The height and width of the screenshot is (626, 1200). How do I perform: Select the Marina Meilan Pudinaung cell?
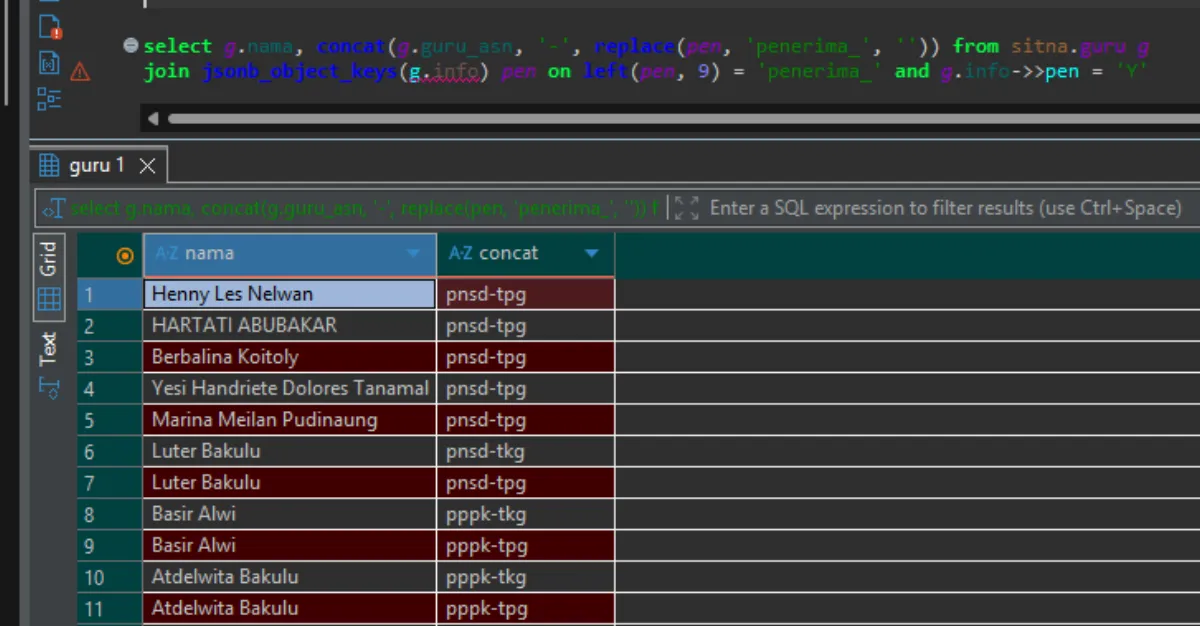pos(290,420)
